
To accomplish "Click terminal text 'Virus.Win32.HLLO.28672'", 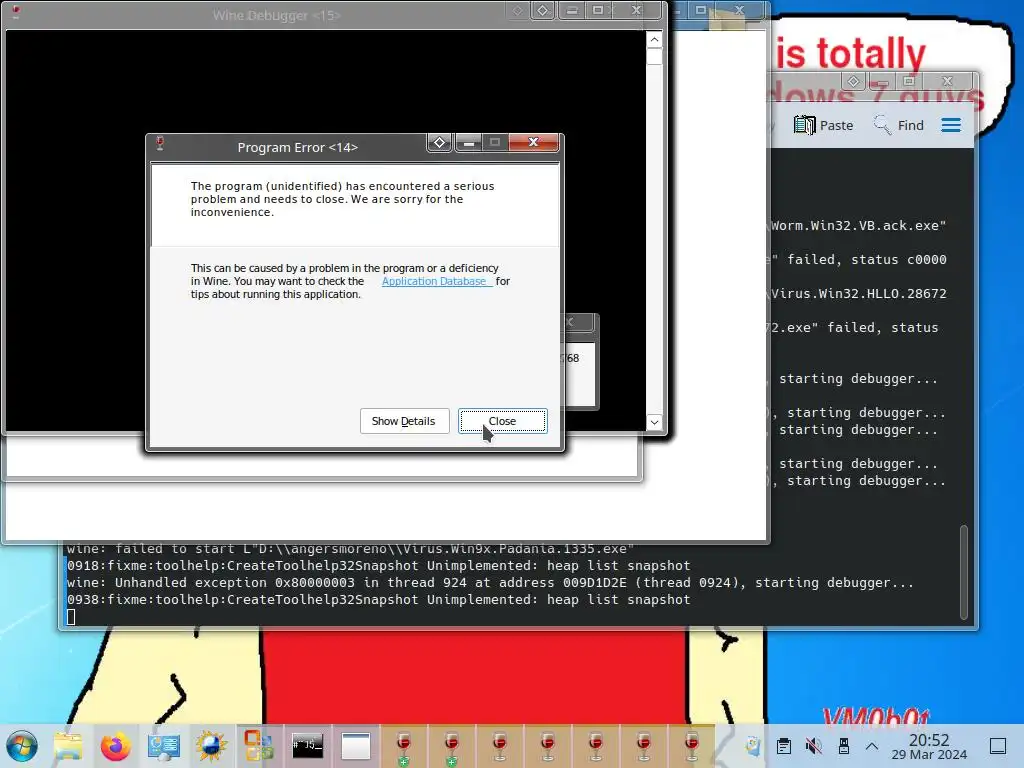I will pyautogui.click(x=858, y=293).
